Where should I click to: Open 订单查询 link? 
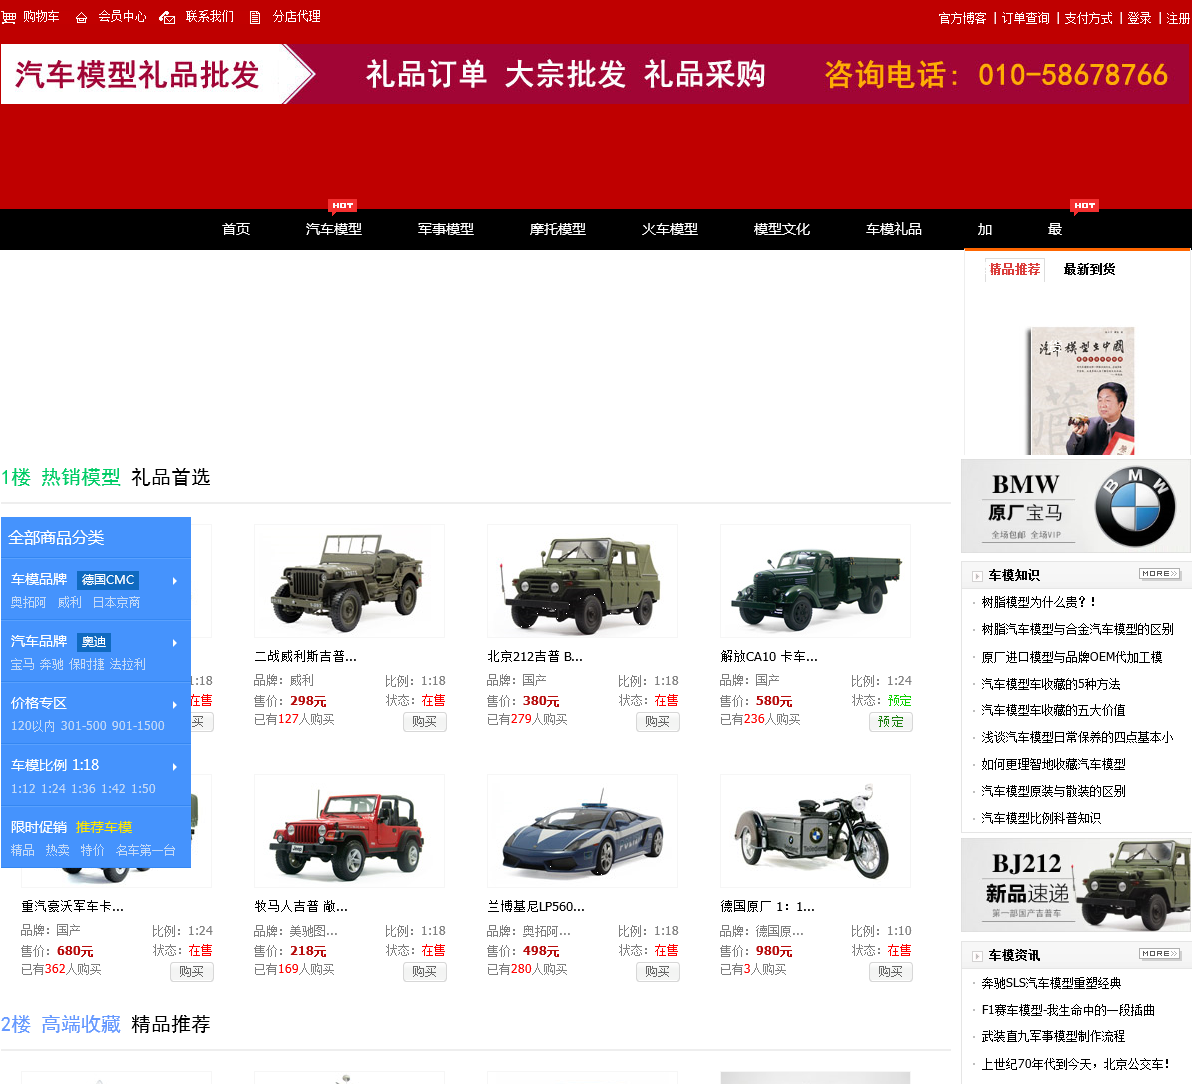point(1026,18)
